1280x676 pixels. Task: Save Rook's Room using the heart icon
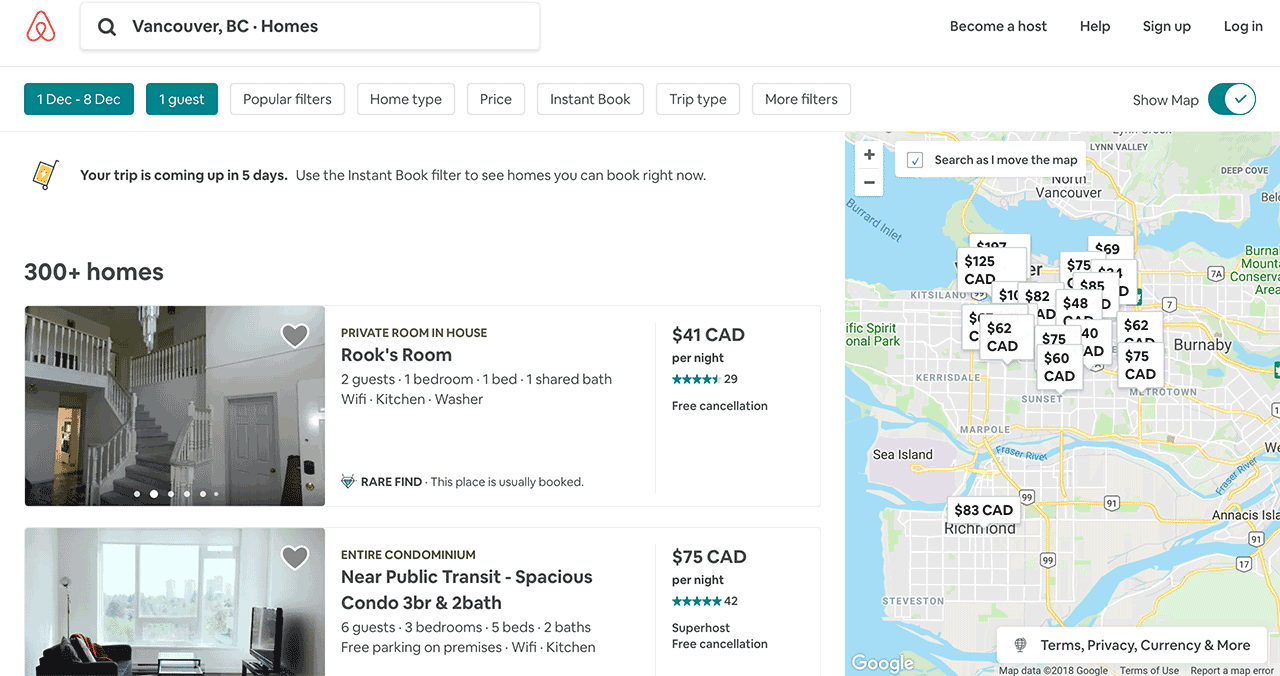pos(295,333)
